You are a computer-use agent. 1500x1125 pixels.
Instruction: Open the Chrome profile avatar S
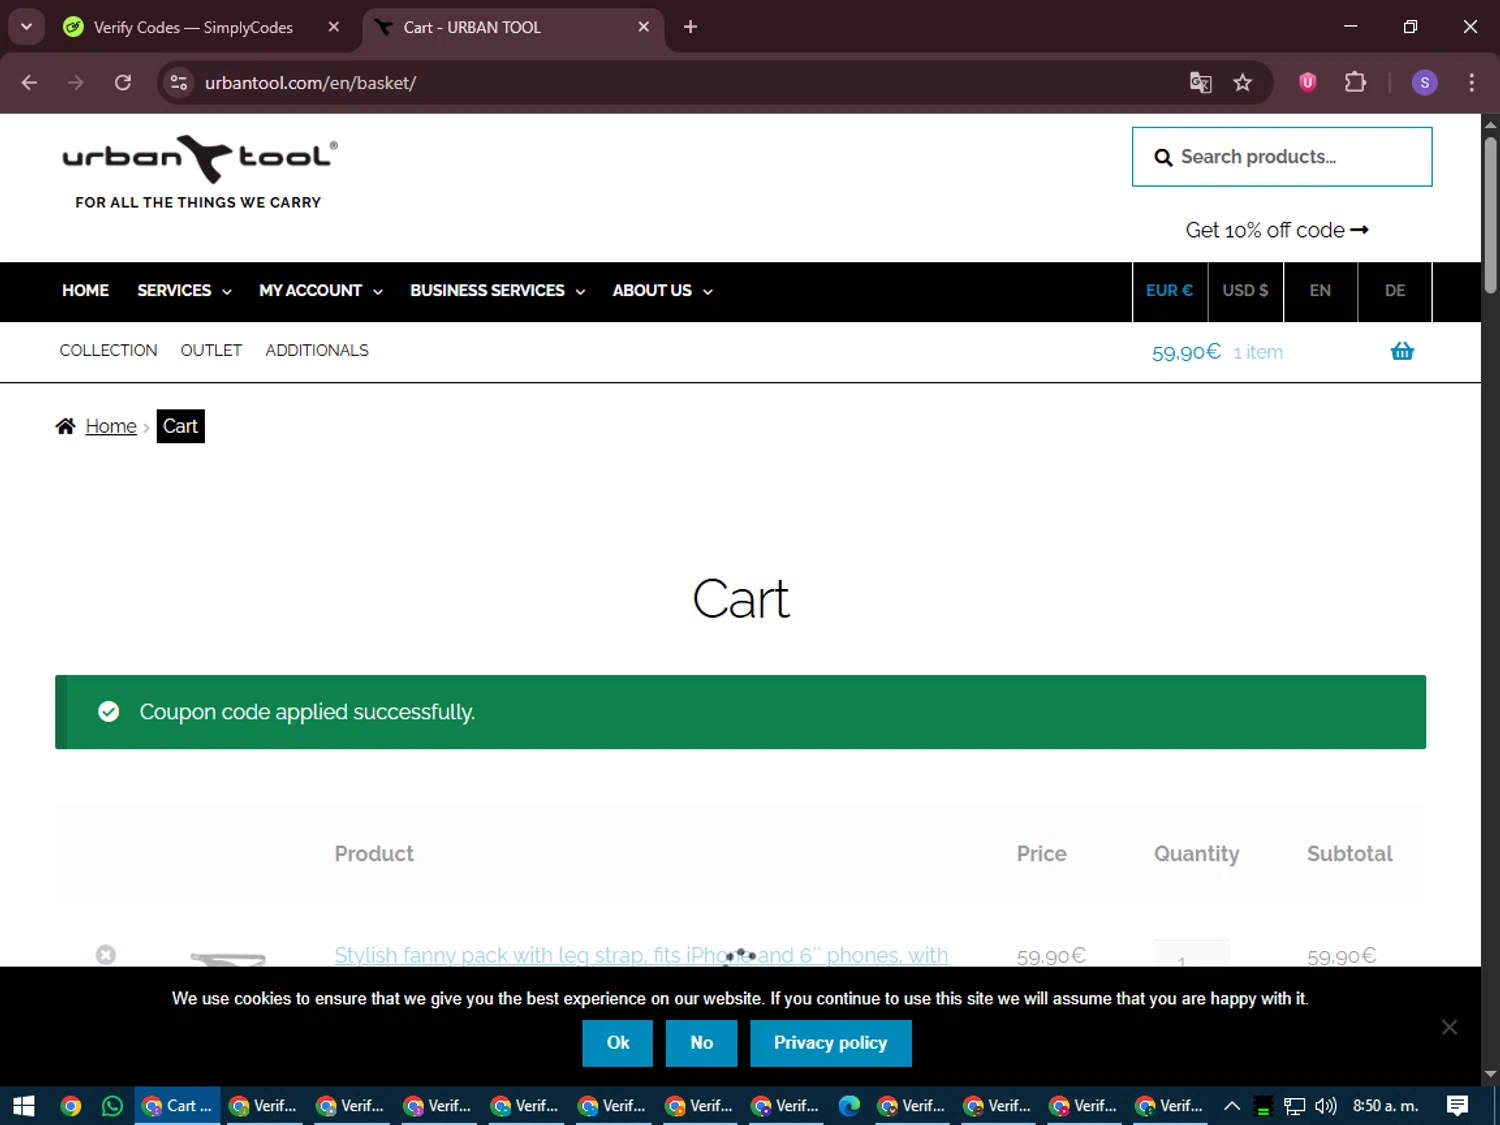[1425, 83]
